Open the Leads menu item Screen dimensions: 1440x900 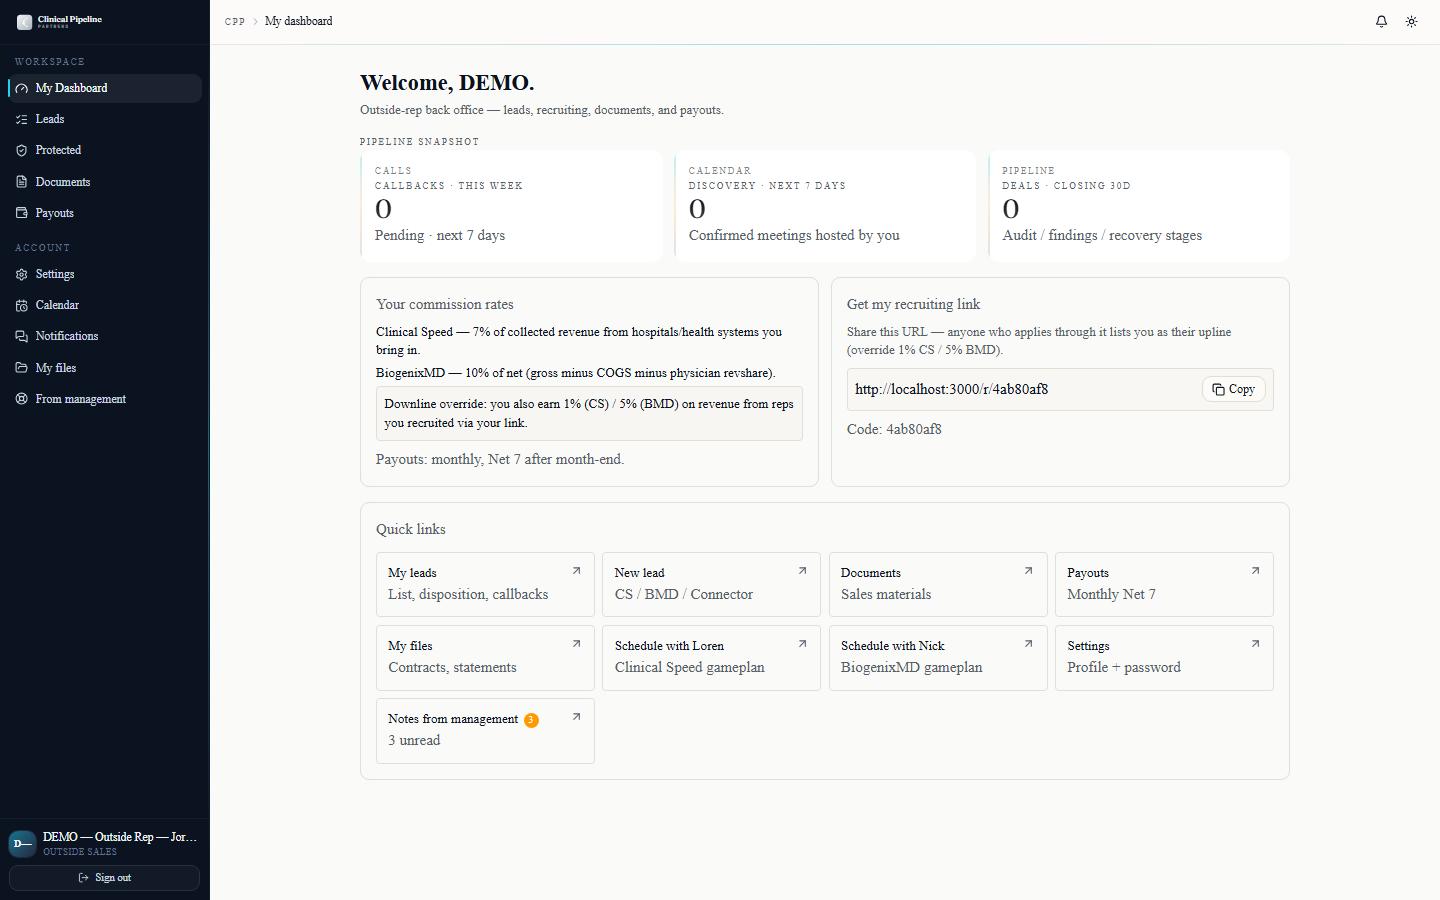coord(105,119)
